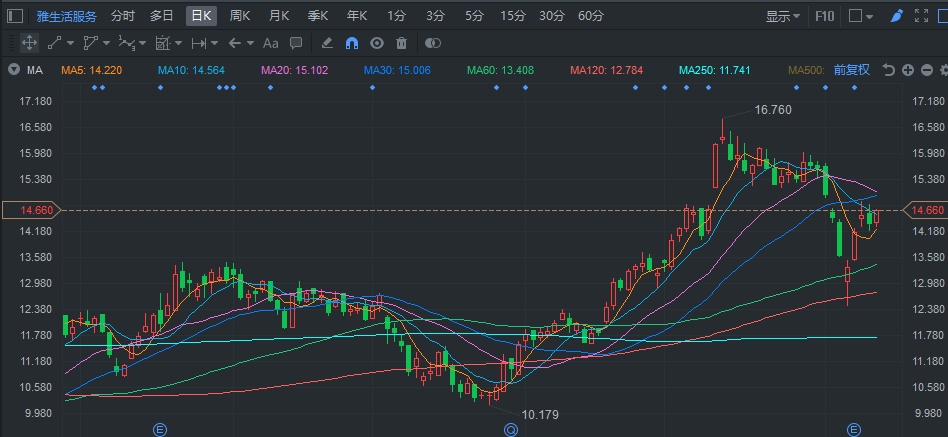Switch to 5分 five-minute chart
Viewport: 948px width, 437px height.
click(x=475, y=16)
